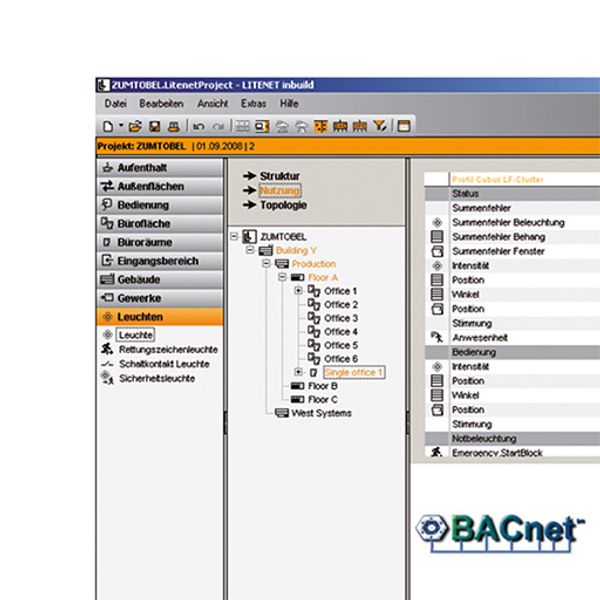Collapse the ZUMTOBEL root node
The height and width of the screenshot is (600, 600).
(234, 236)
